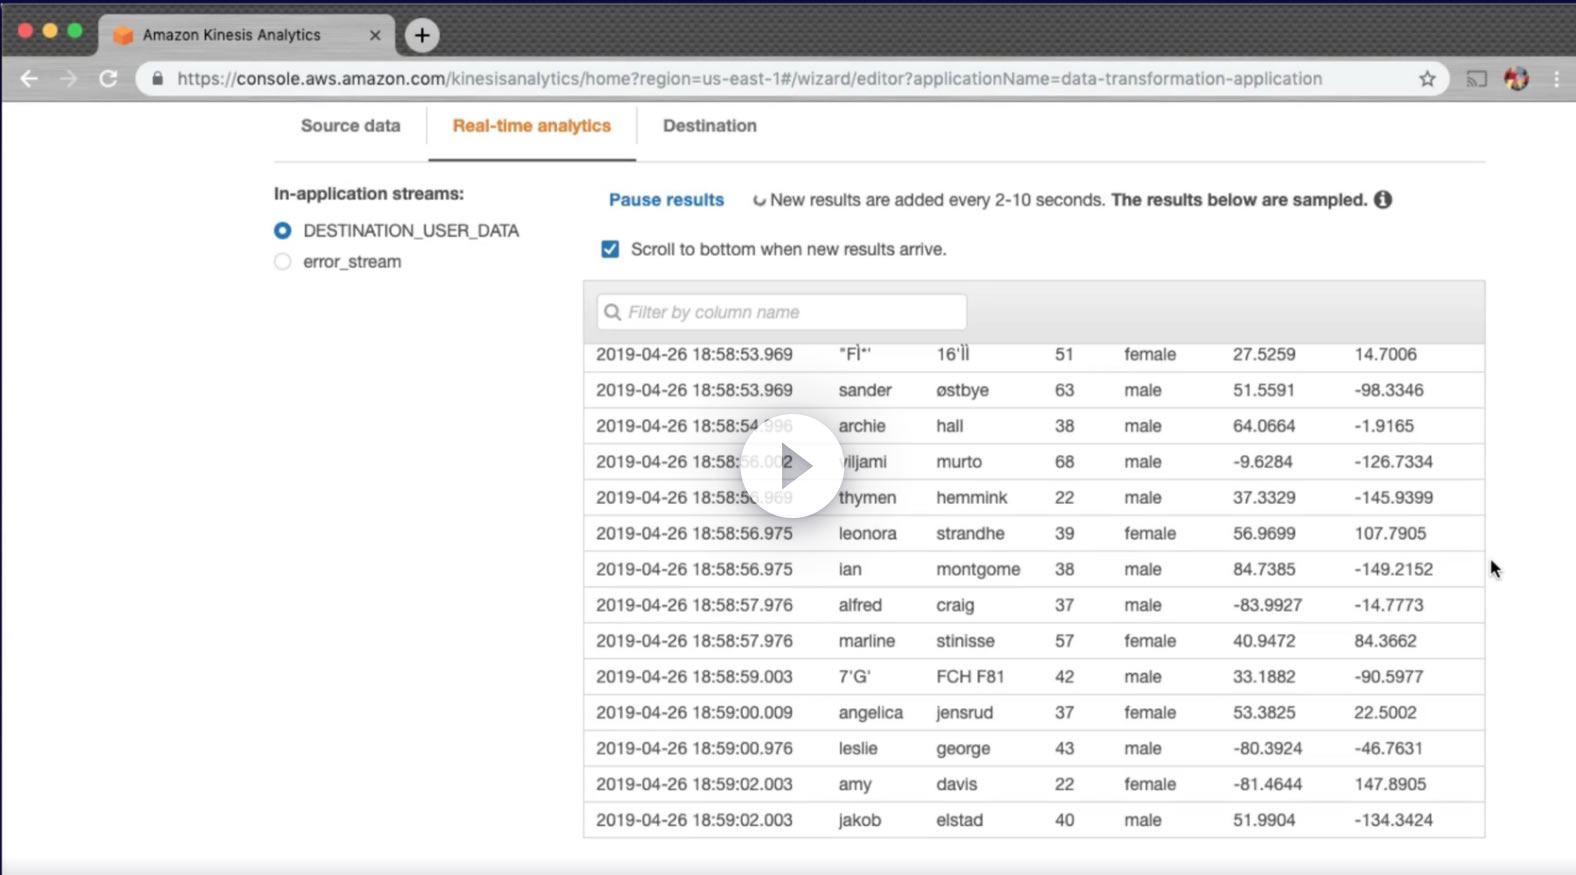Open Chrome's three-dot menu
The width and height of the screenshot is (1576, 875).
1556,79
